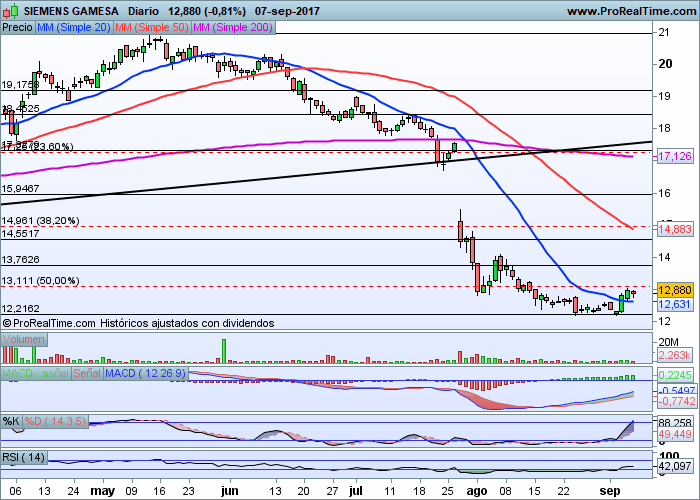This screenshot has width=700, height=500.
Task: Click the jun month axis label
Action: [x=229, y=491]
